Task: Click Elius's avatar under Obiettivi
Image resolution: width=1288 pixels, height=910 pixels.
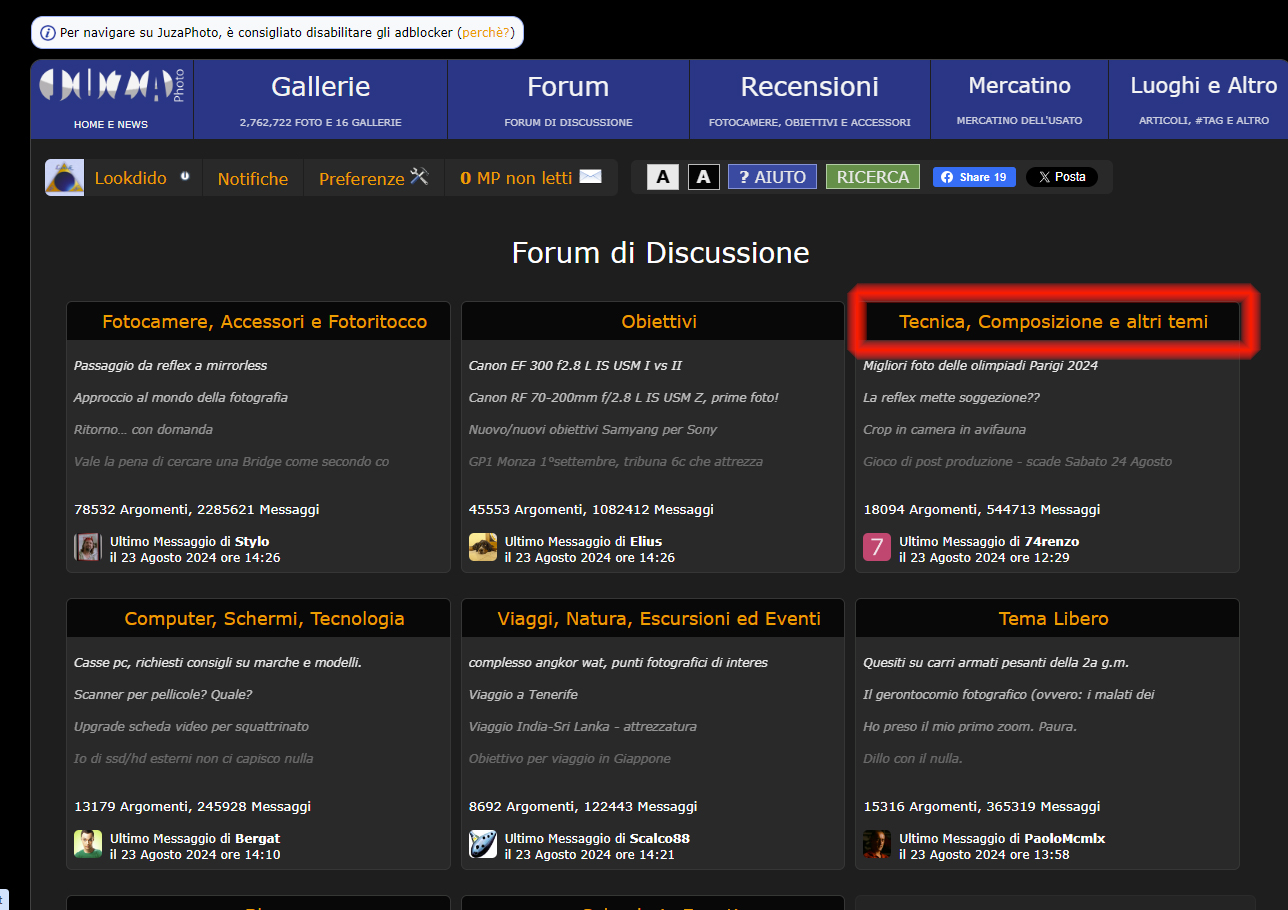Action: pyautogui.click(x=483, y=548)
